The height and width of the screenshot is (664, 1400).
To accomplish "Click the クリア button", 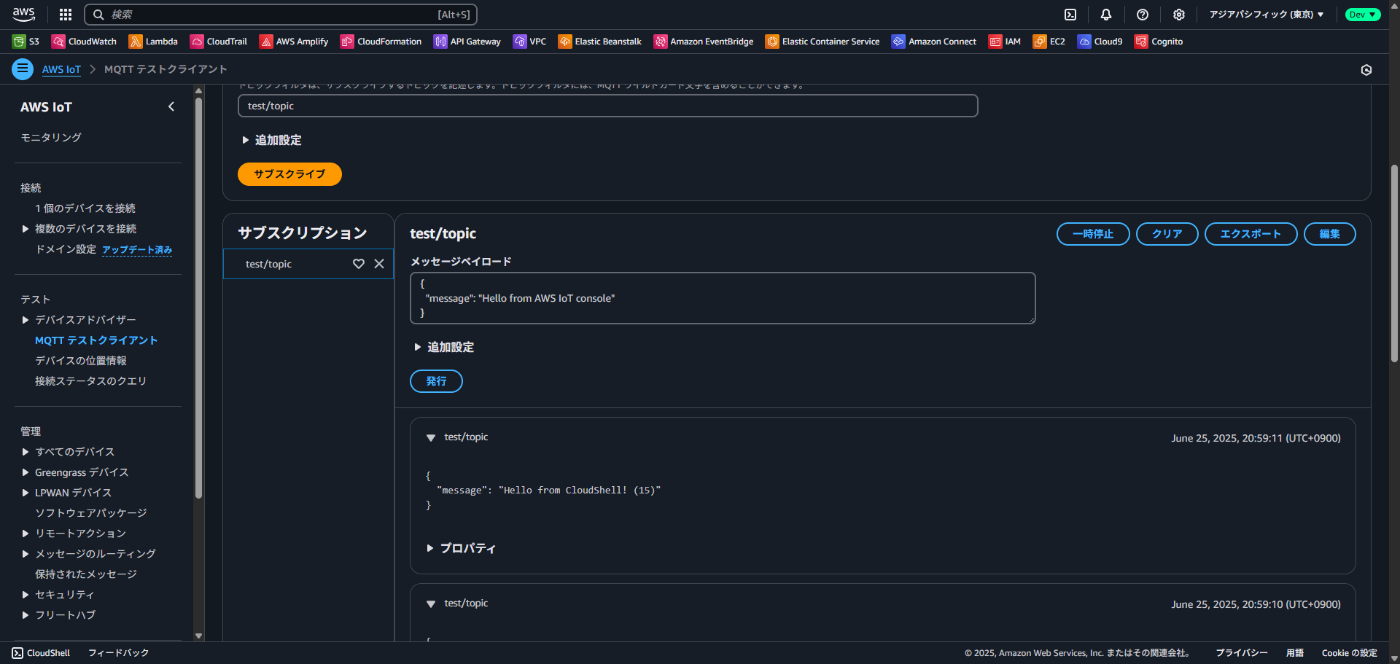I will (x=1167, y=234).
